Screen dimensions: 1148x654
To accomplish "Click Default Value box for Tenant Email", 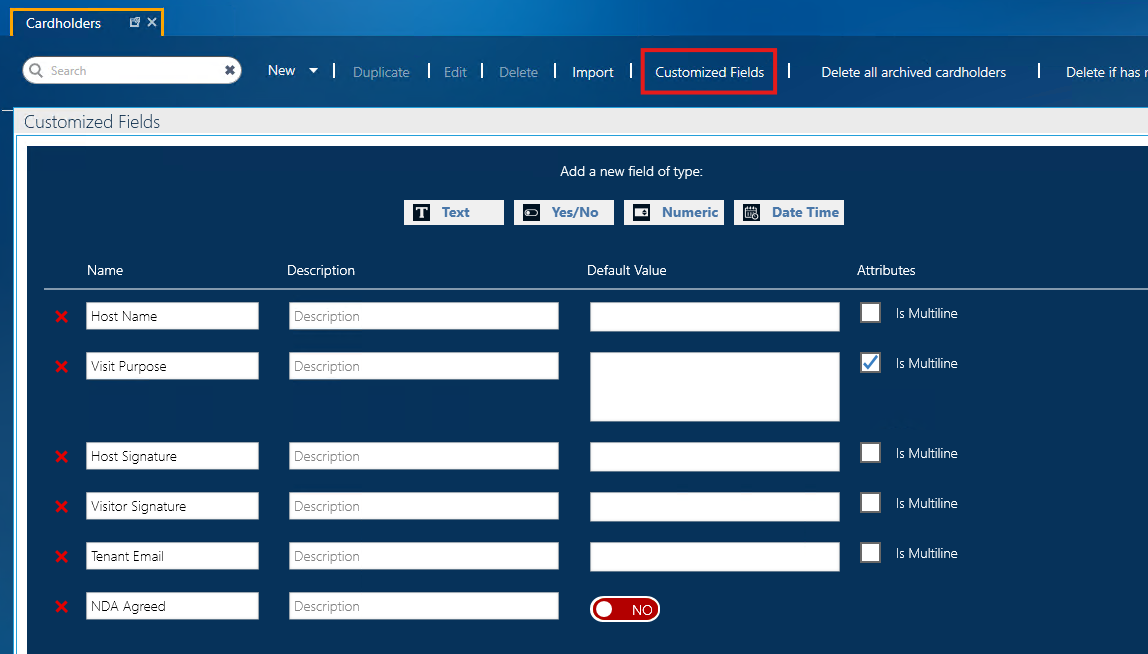I will (715, 557).
